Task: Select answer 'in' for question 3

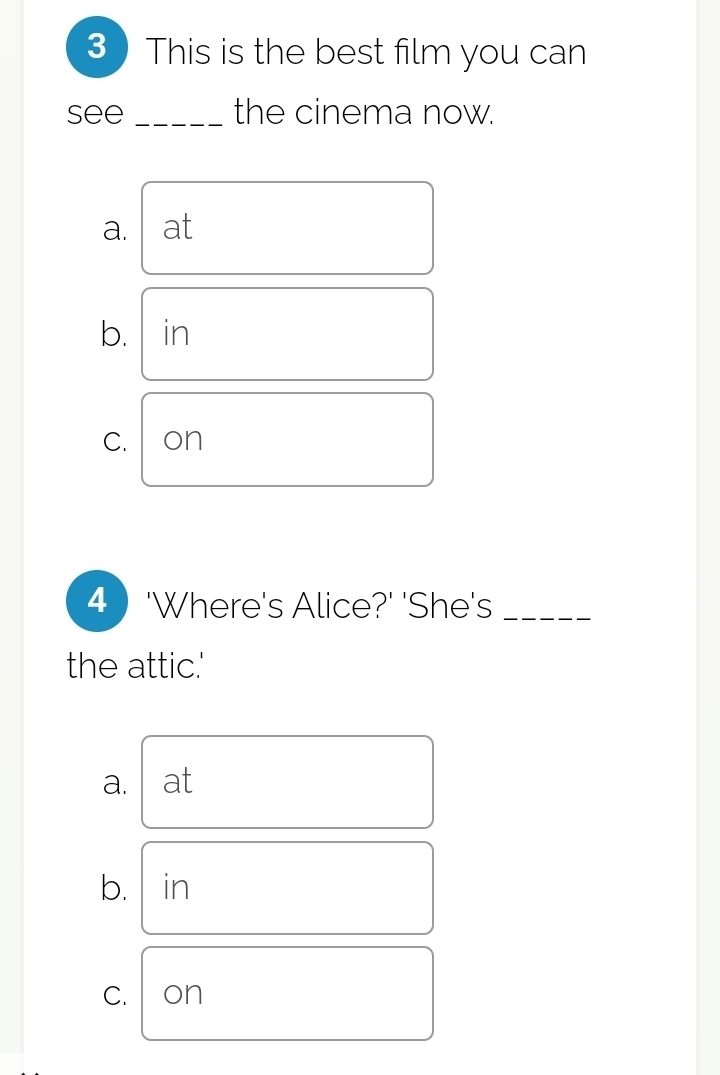Action: point(287,333)
